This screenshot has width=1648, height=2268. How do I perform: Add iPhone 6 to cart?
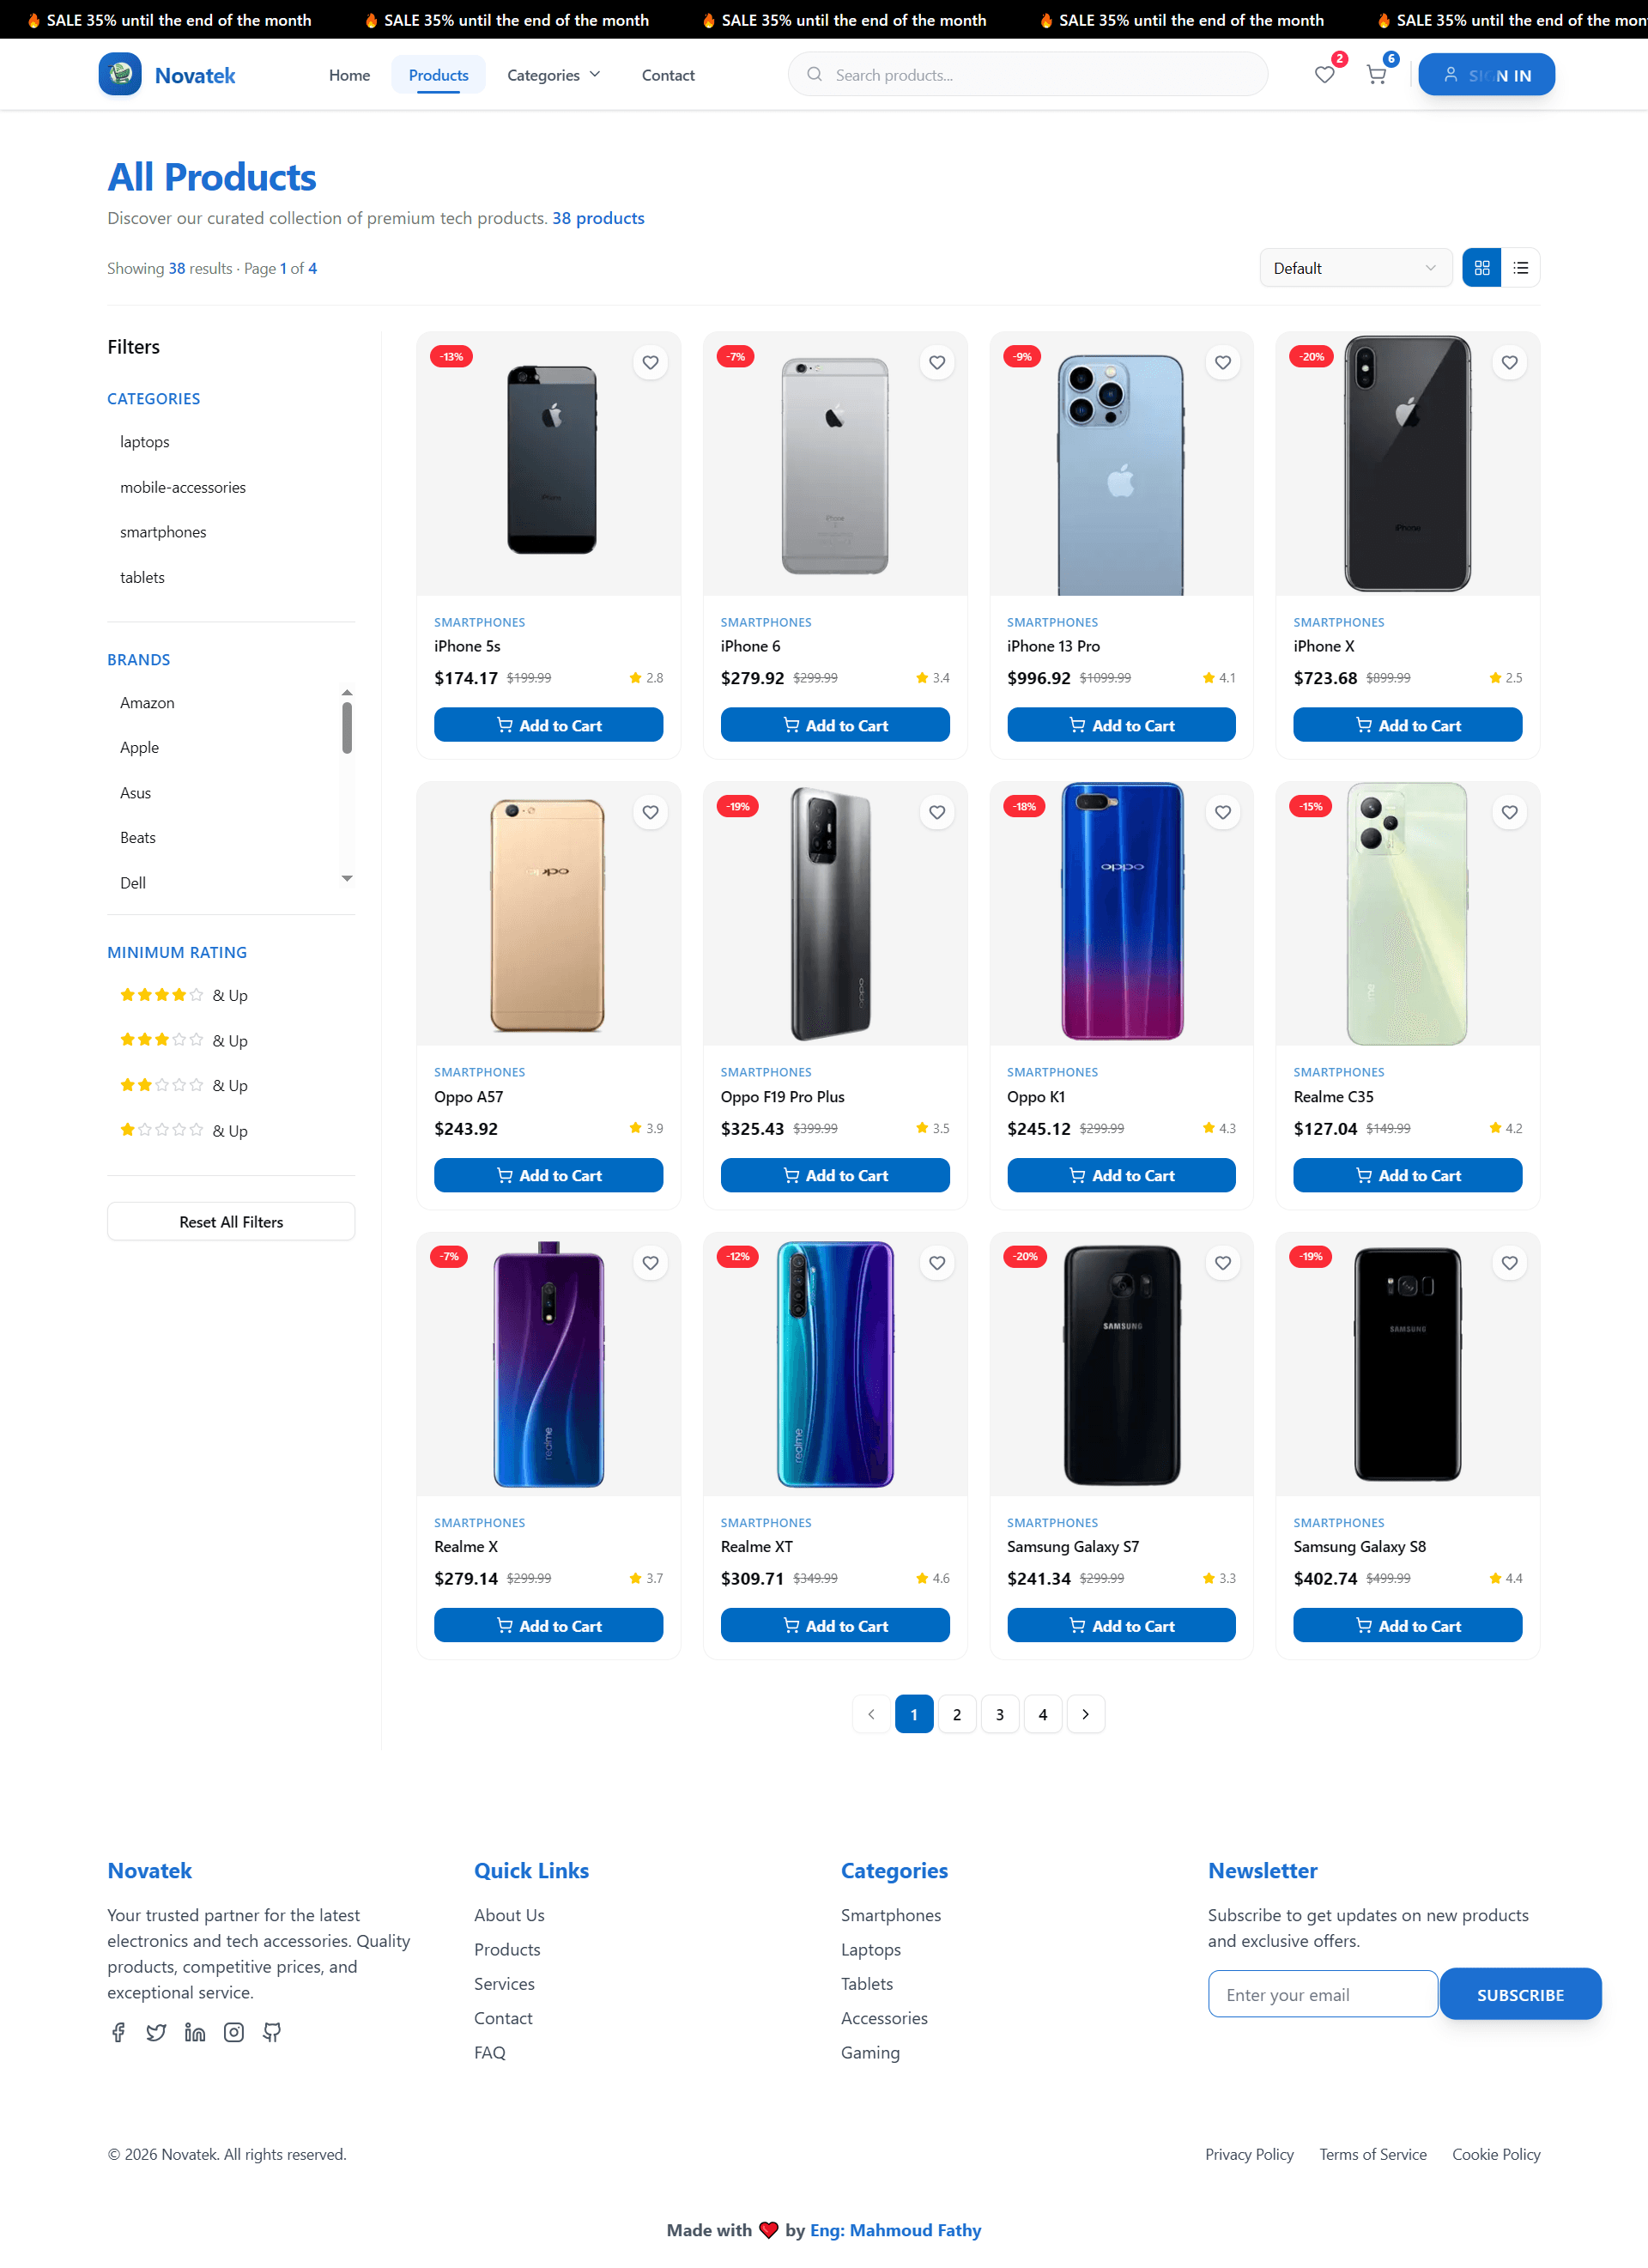[x=834, y=724]
